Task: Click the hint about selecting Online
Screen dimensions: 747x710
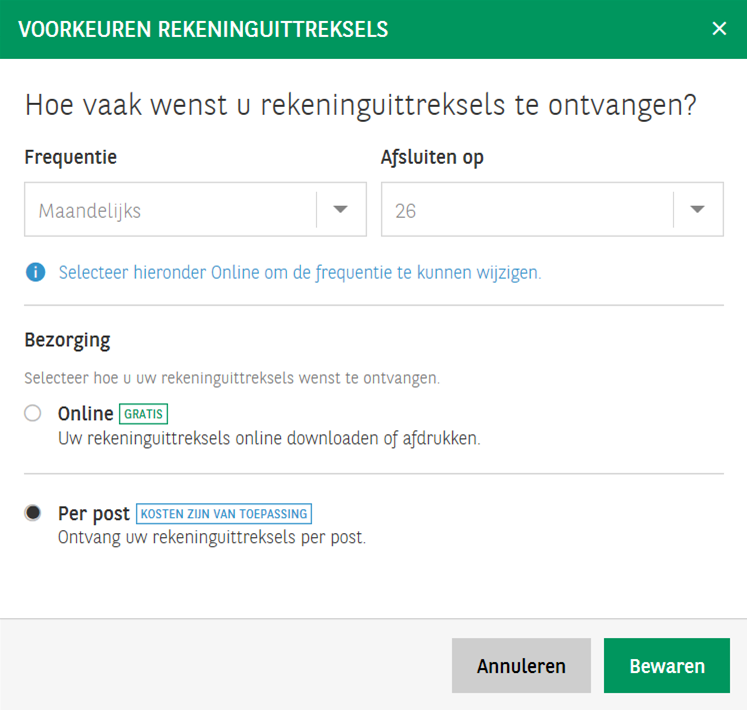Action: click(300, 272)
